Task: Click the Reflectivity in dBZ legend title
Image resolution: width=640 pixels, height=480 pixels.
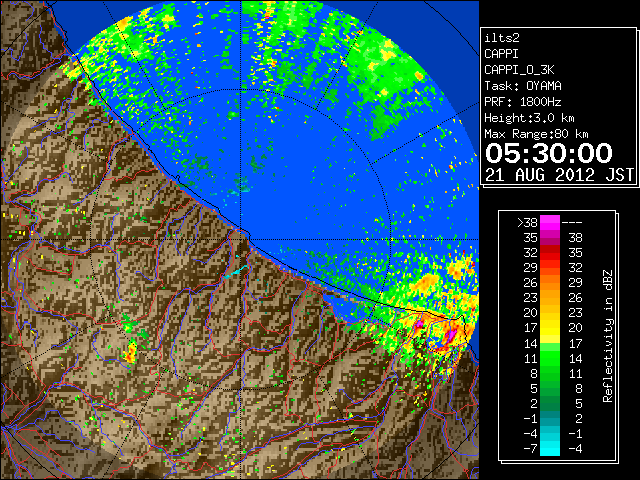Action: (x=608, y=336)
